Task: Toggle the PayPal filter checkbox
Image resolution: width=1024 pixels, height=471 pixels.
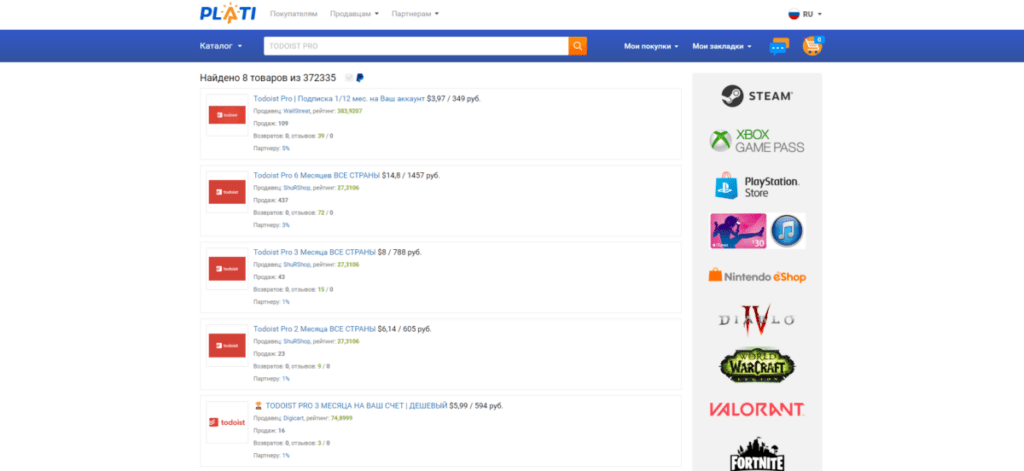Action: (349, 78)
